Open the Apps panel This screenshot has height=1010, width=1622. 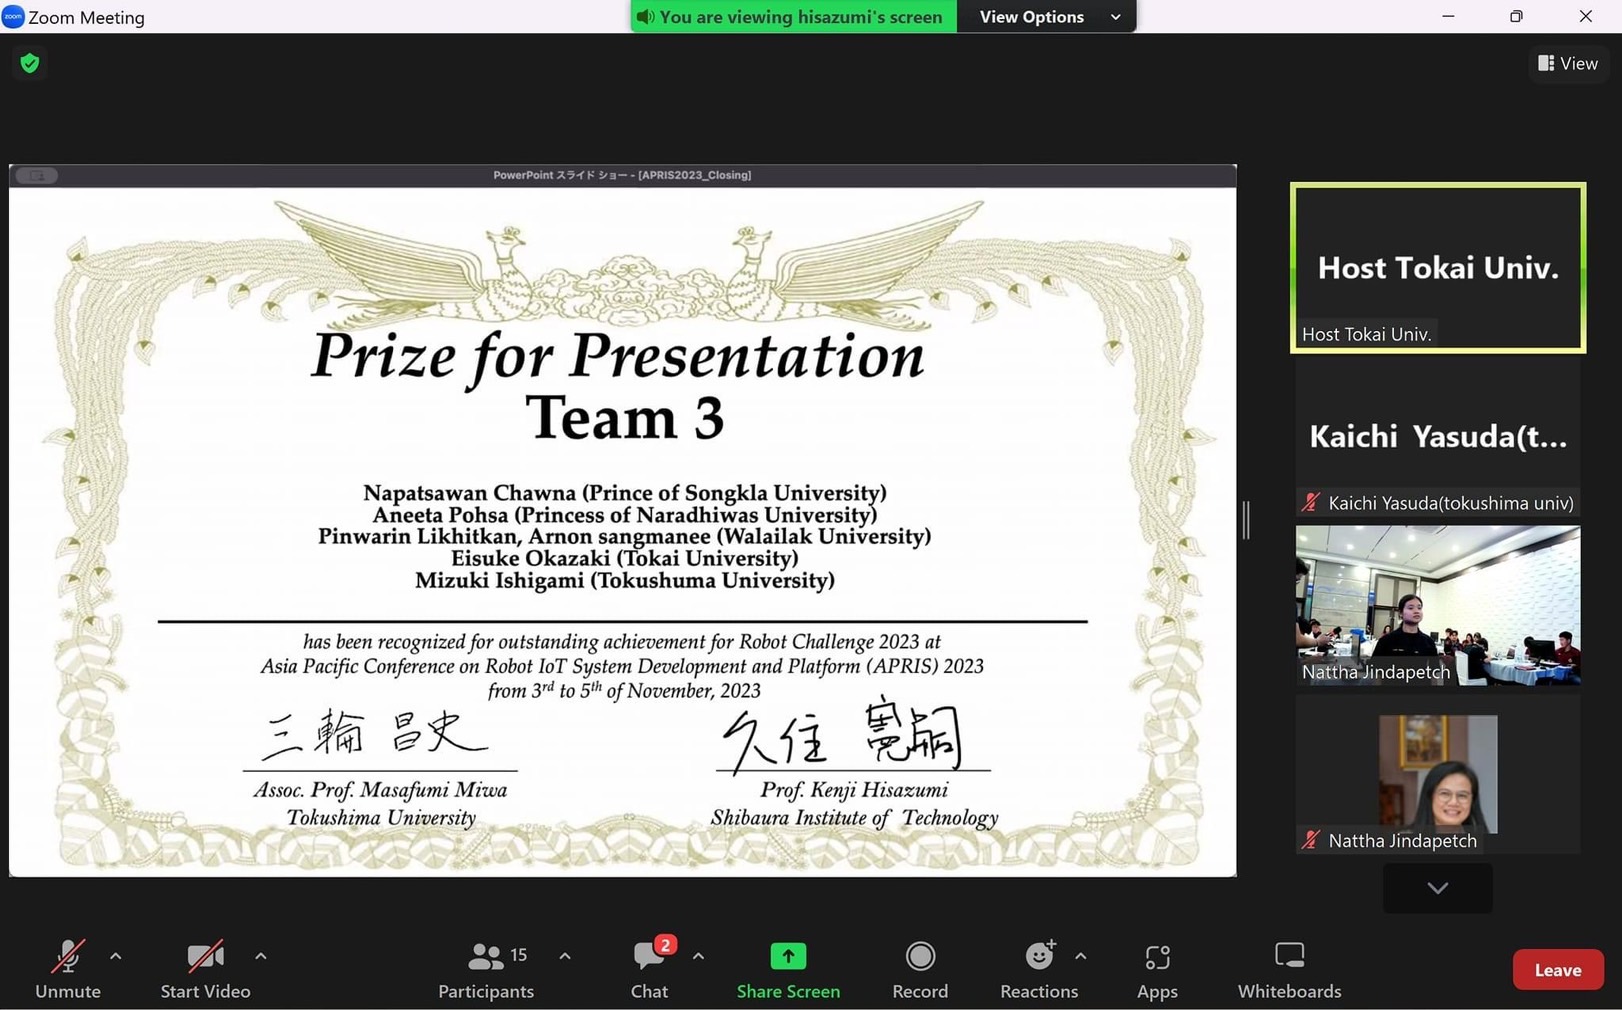pyautogui.click(x=1157, y=969)
